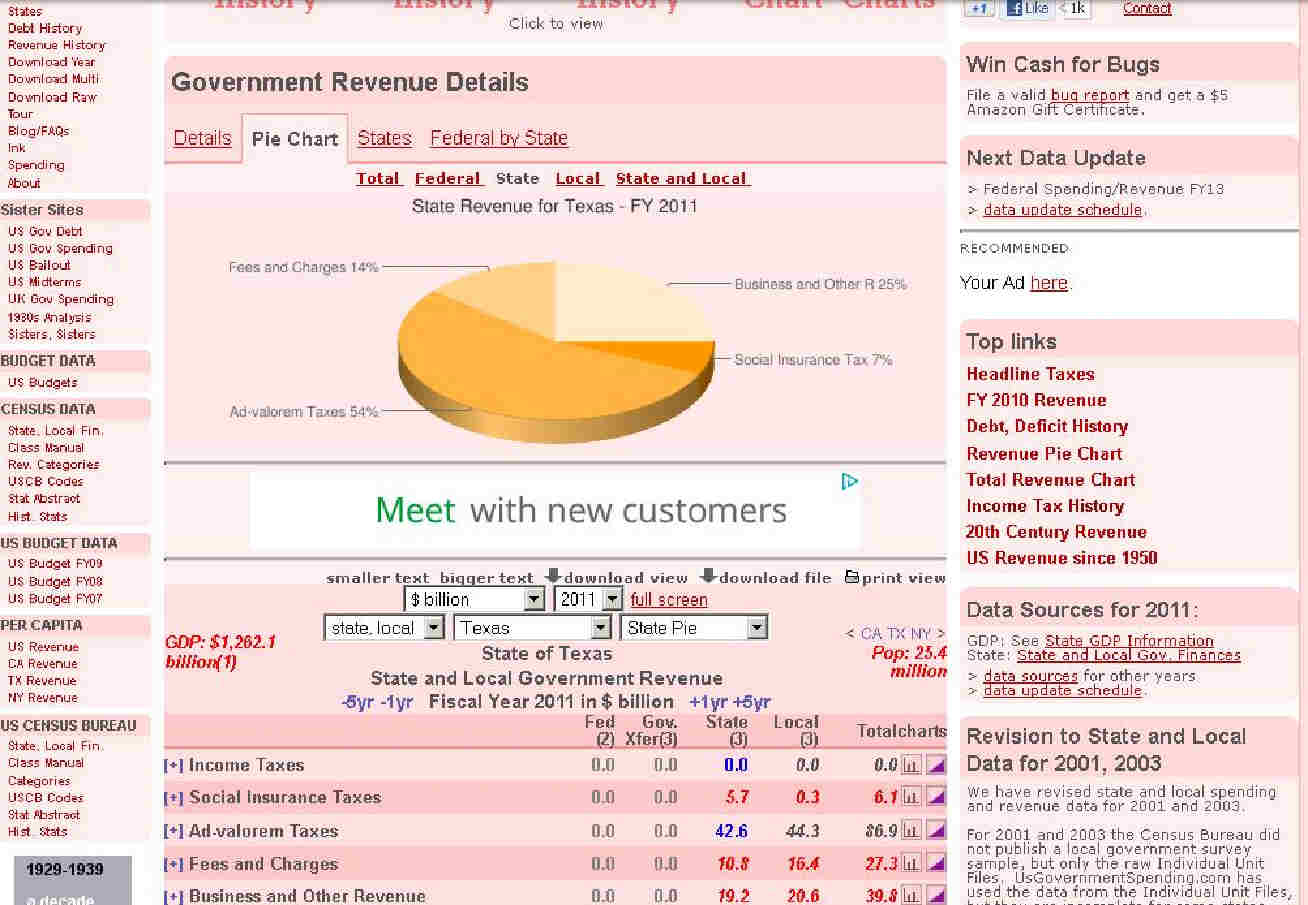This screenshot has width=1308, height=905.
Task: Open bar chart icon in Ad-valorem Taxes row
Action: coord(911,831)
